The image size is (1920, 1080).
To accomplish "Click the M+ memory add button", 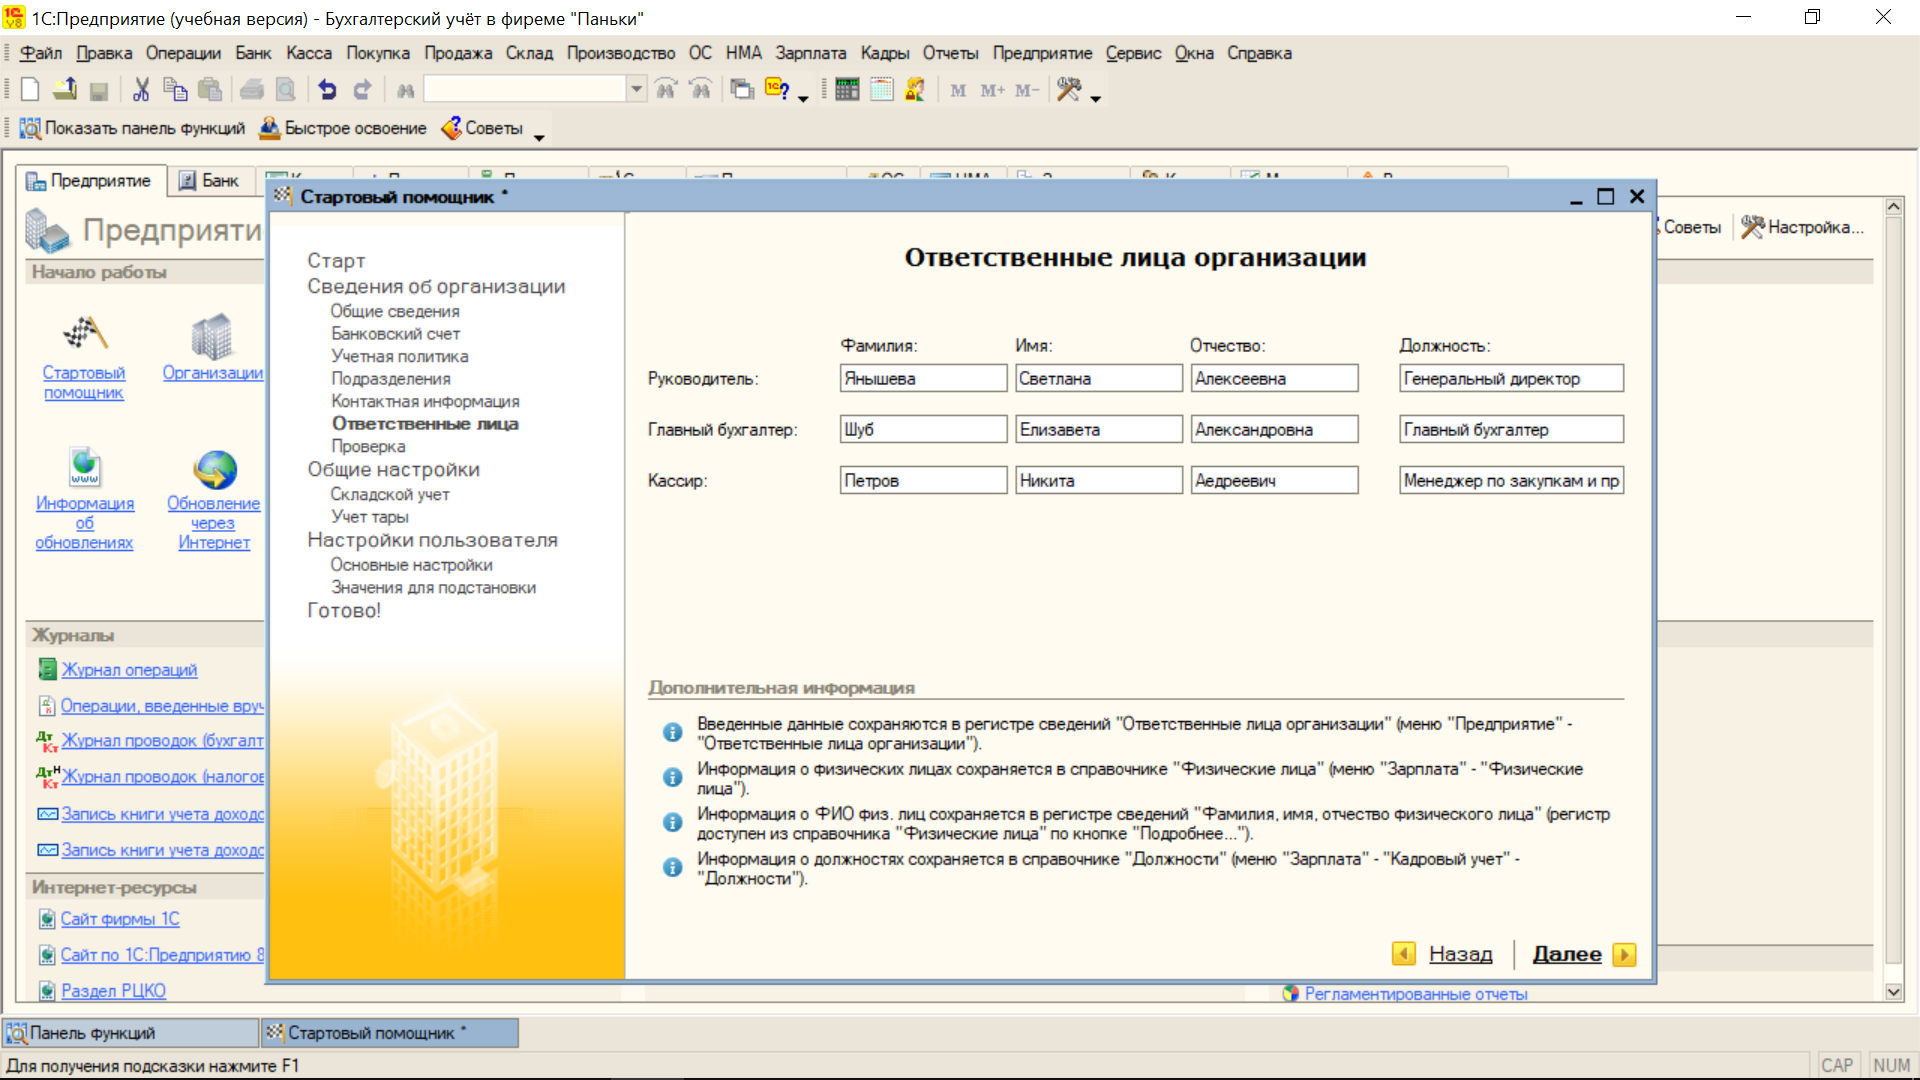I will point(992,91).
